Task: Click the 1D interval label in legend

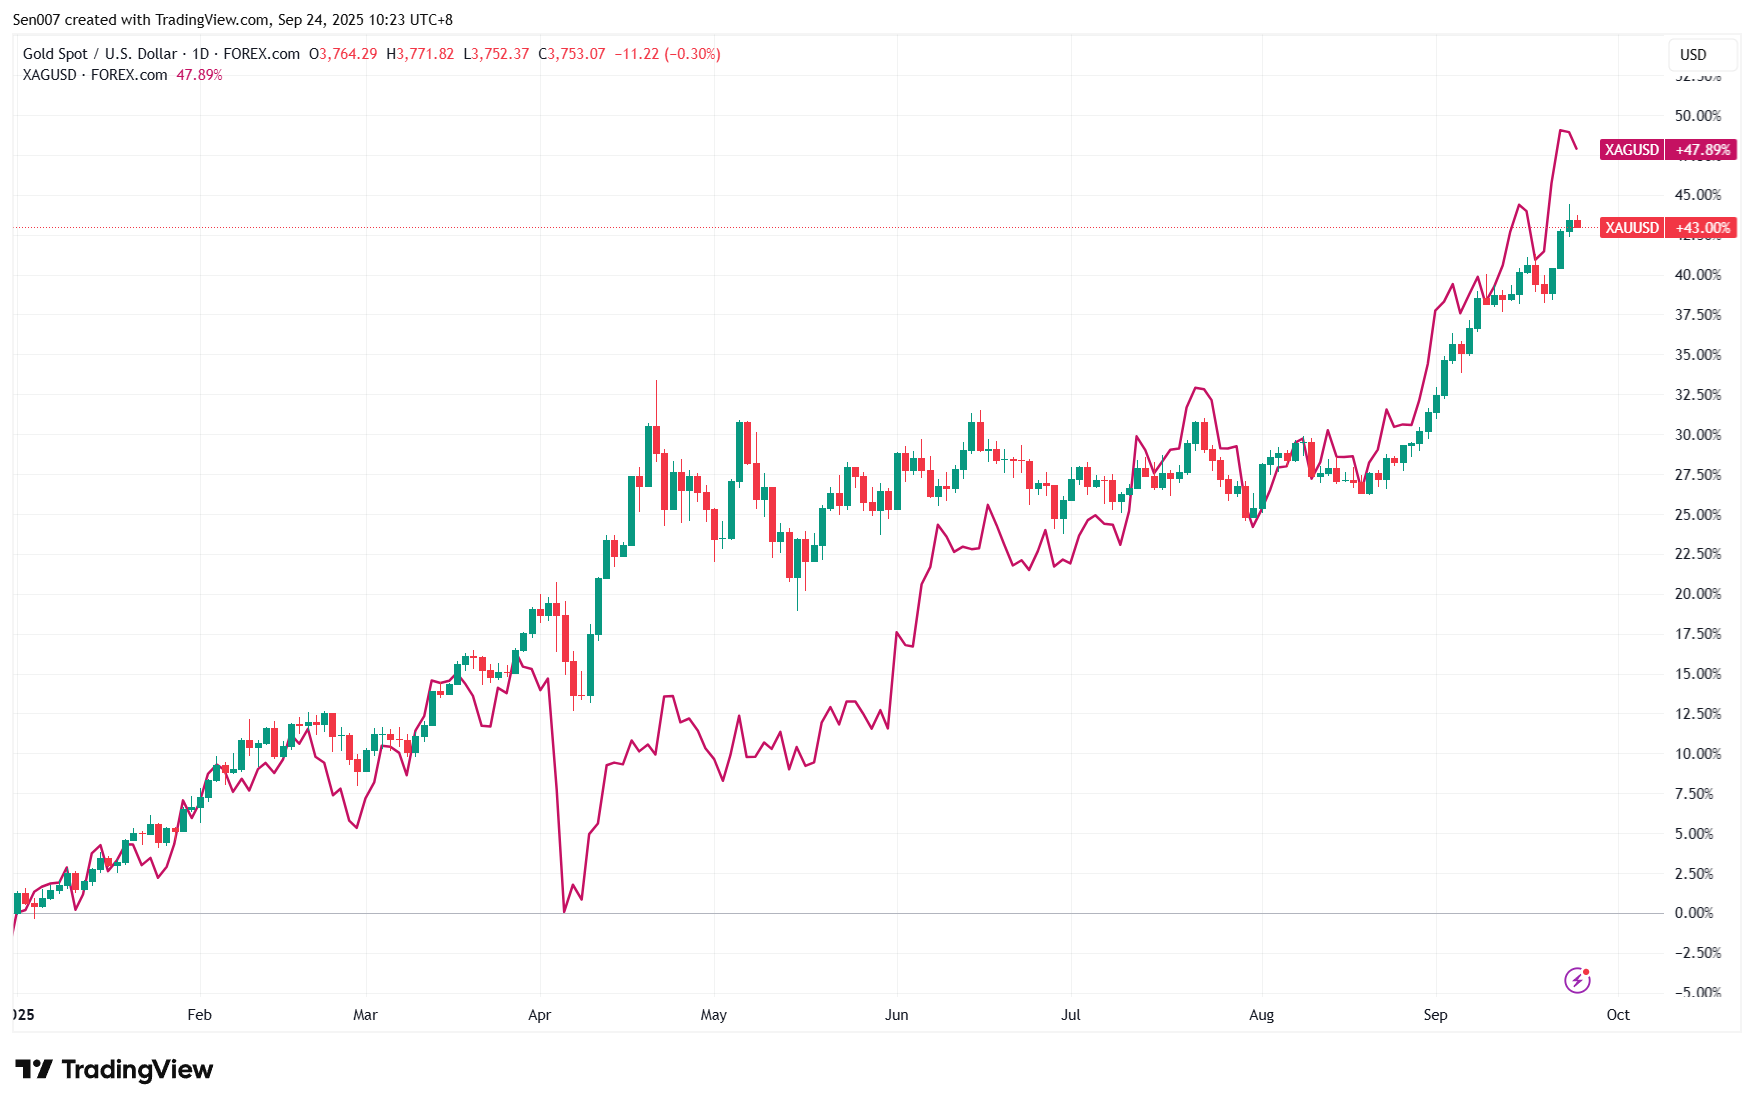Action: (200, 54)
